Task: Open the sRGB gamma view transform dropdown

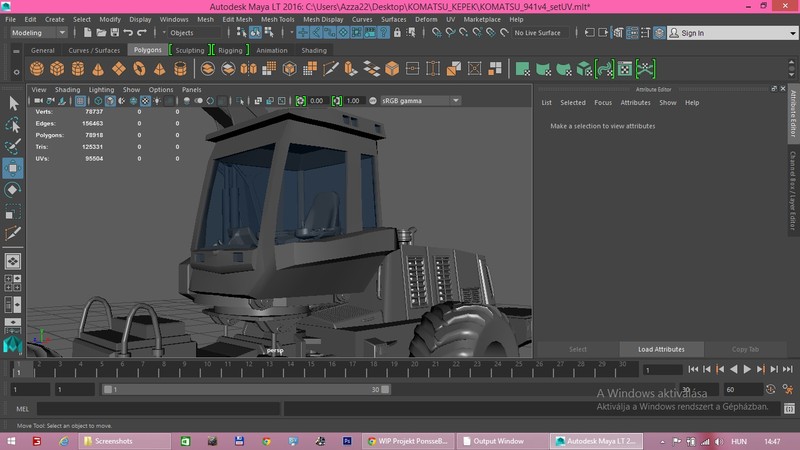Action: 420,101
